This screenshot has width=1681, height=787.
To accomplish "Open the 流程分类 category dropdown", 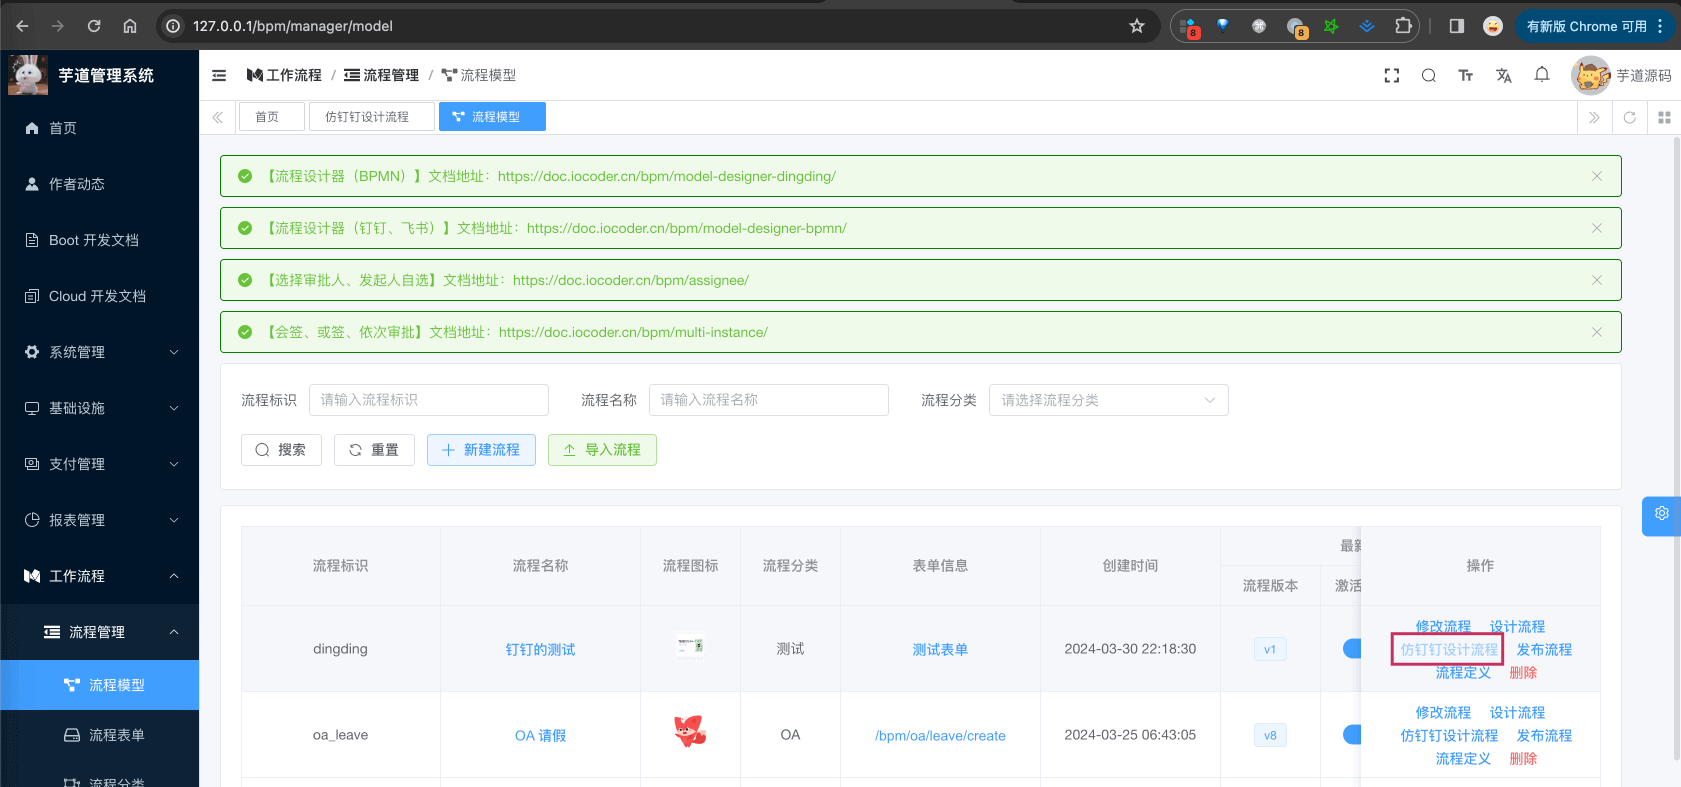I will 1108,400.
